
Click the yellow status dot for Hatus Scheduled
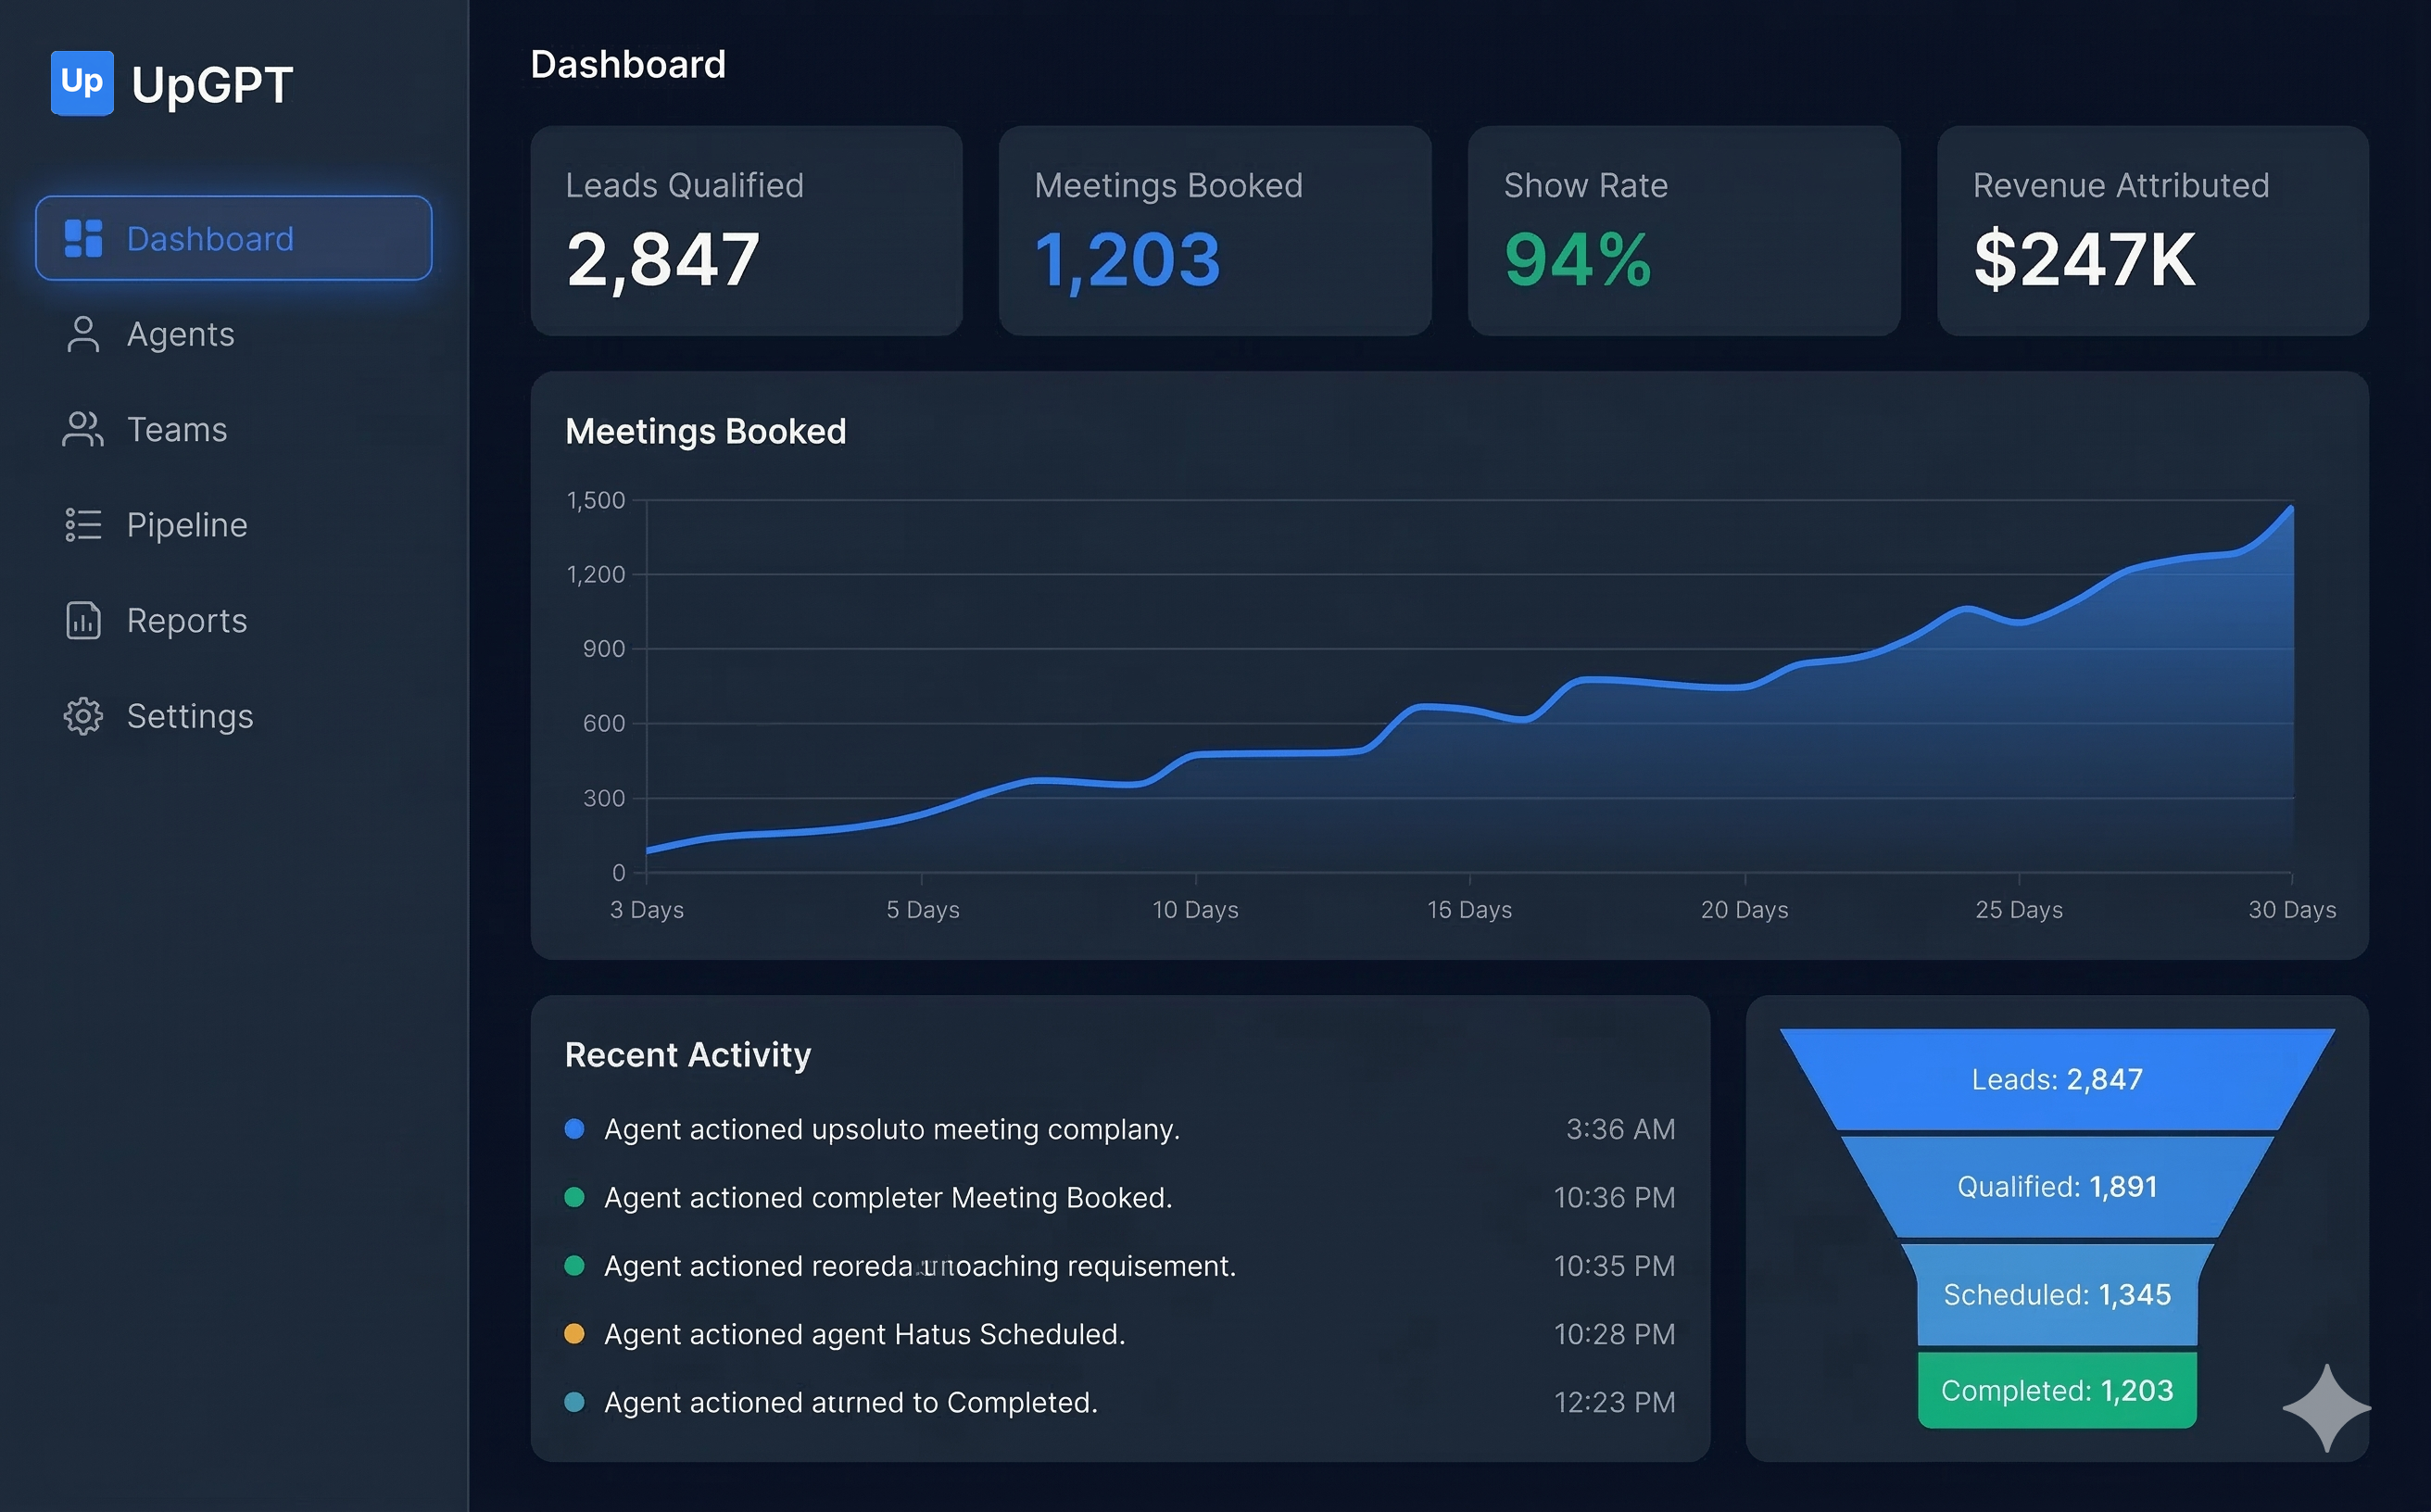pyautogui.click(x=575, y=1334)
